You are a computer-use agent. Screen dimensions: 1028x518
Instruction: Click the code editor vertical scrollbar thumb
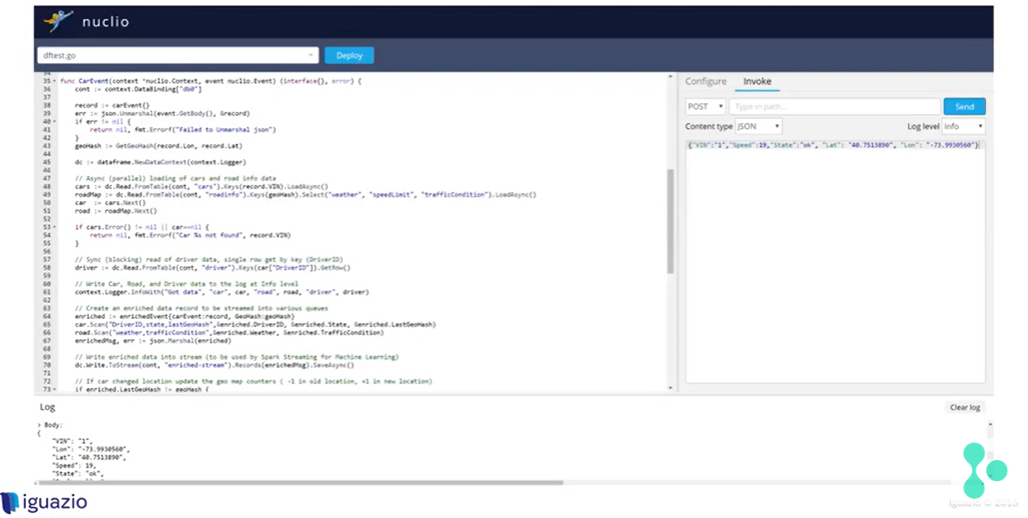coord(670,221)
